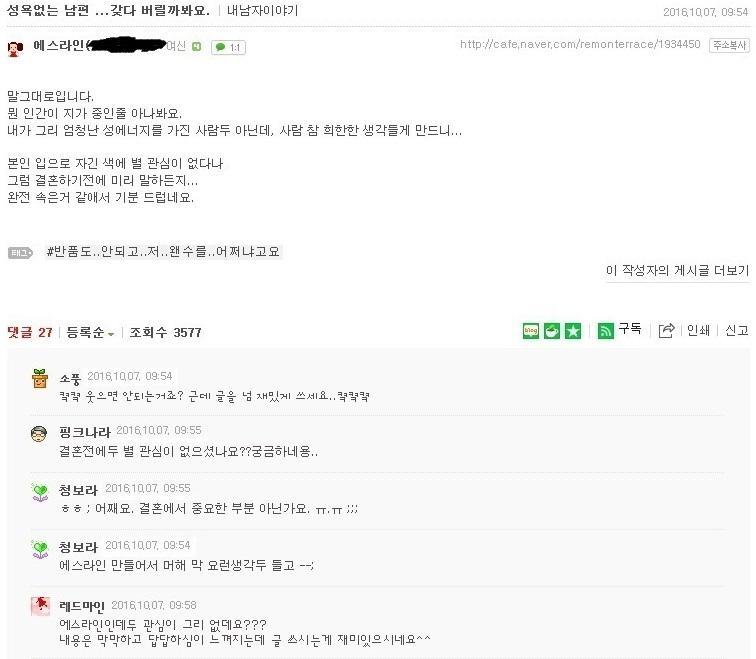
Task: Open 이 작성자의 게시글 더보기
Action: click(677, 270)
